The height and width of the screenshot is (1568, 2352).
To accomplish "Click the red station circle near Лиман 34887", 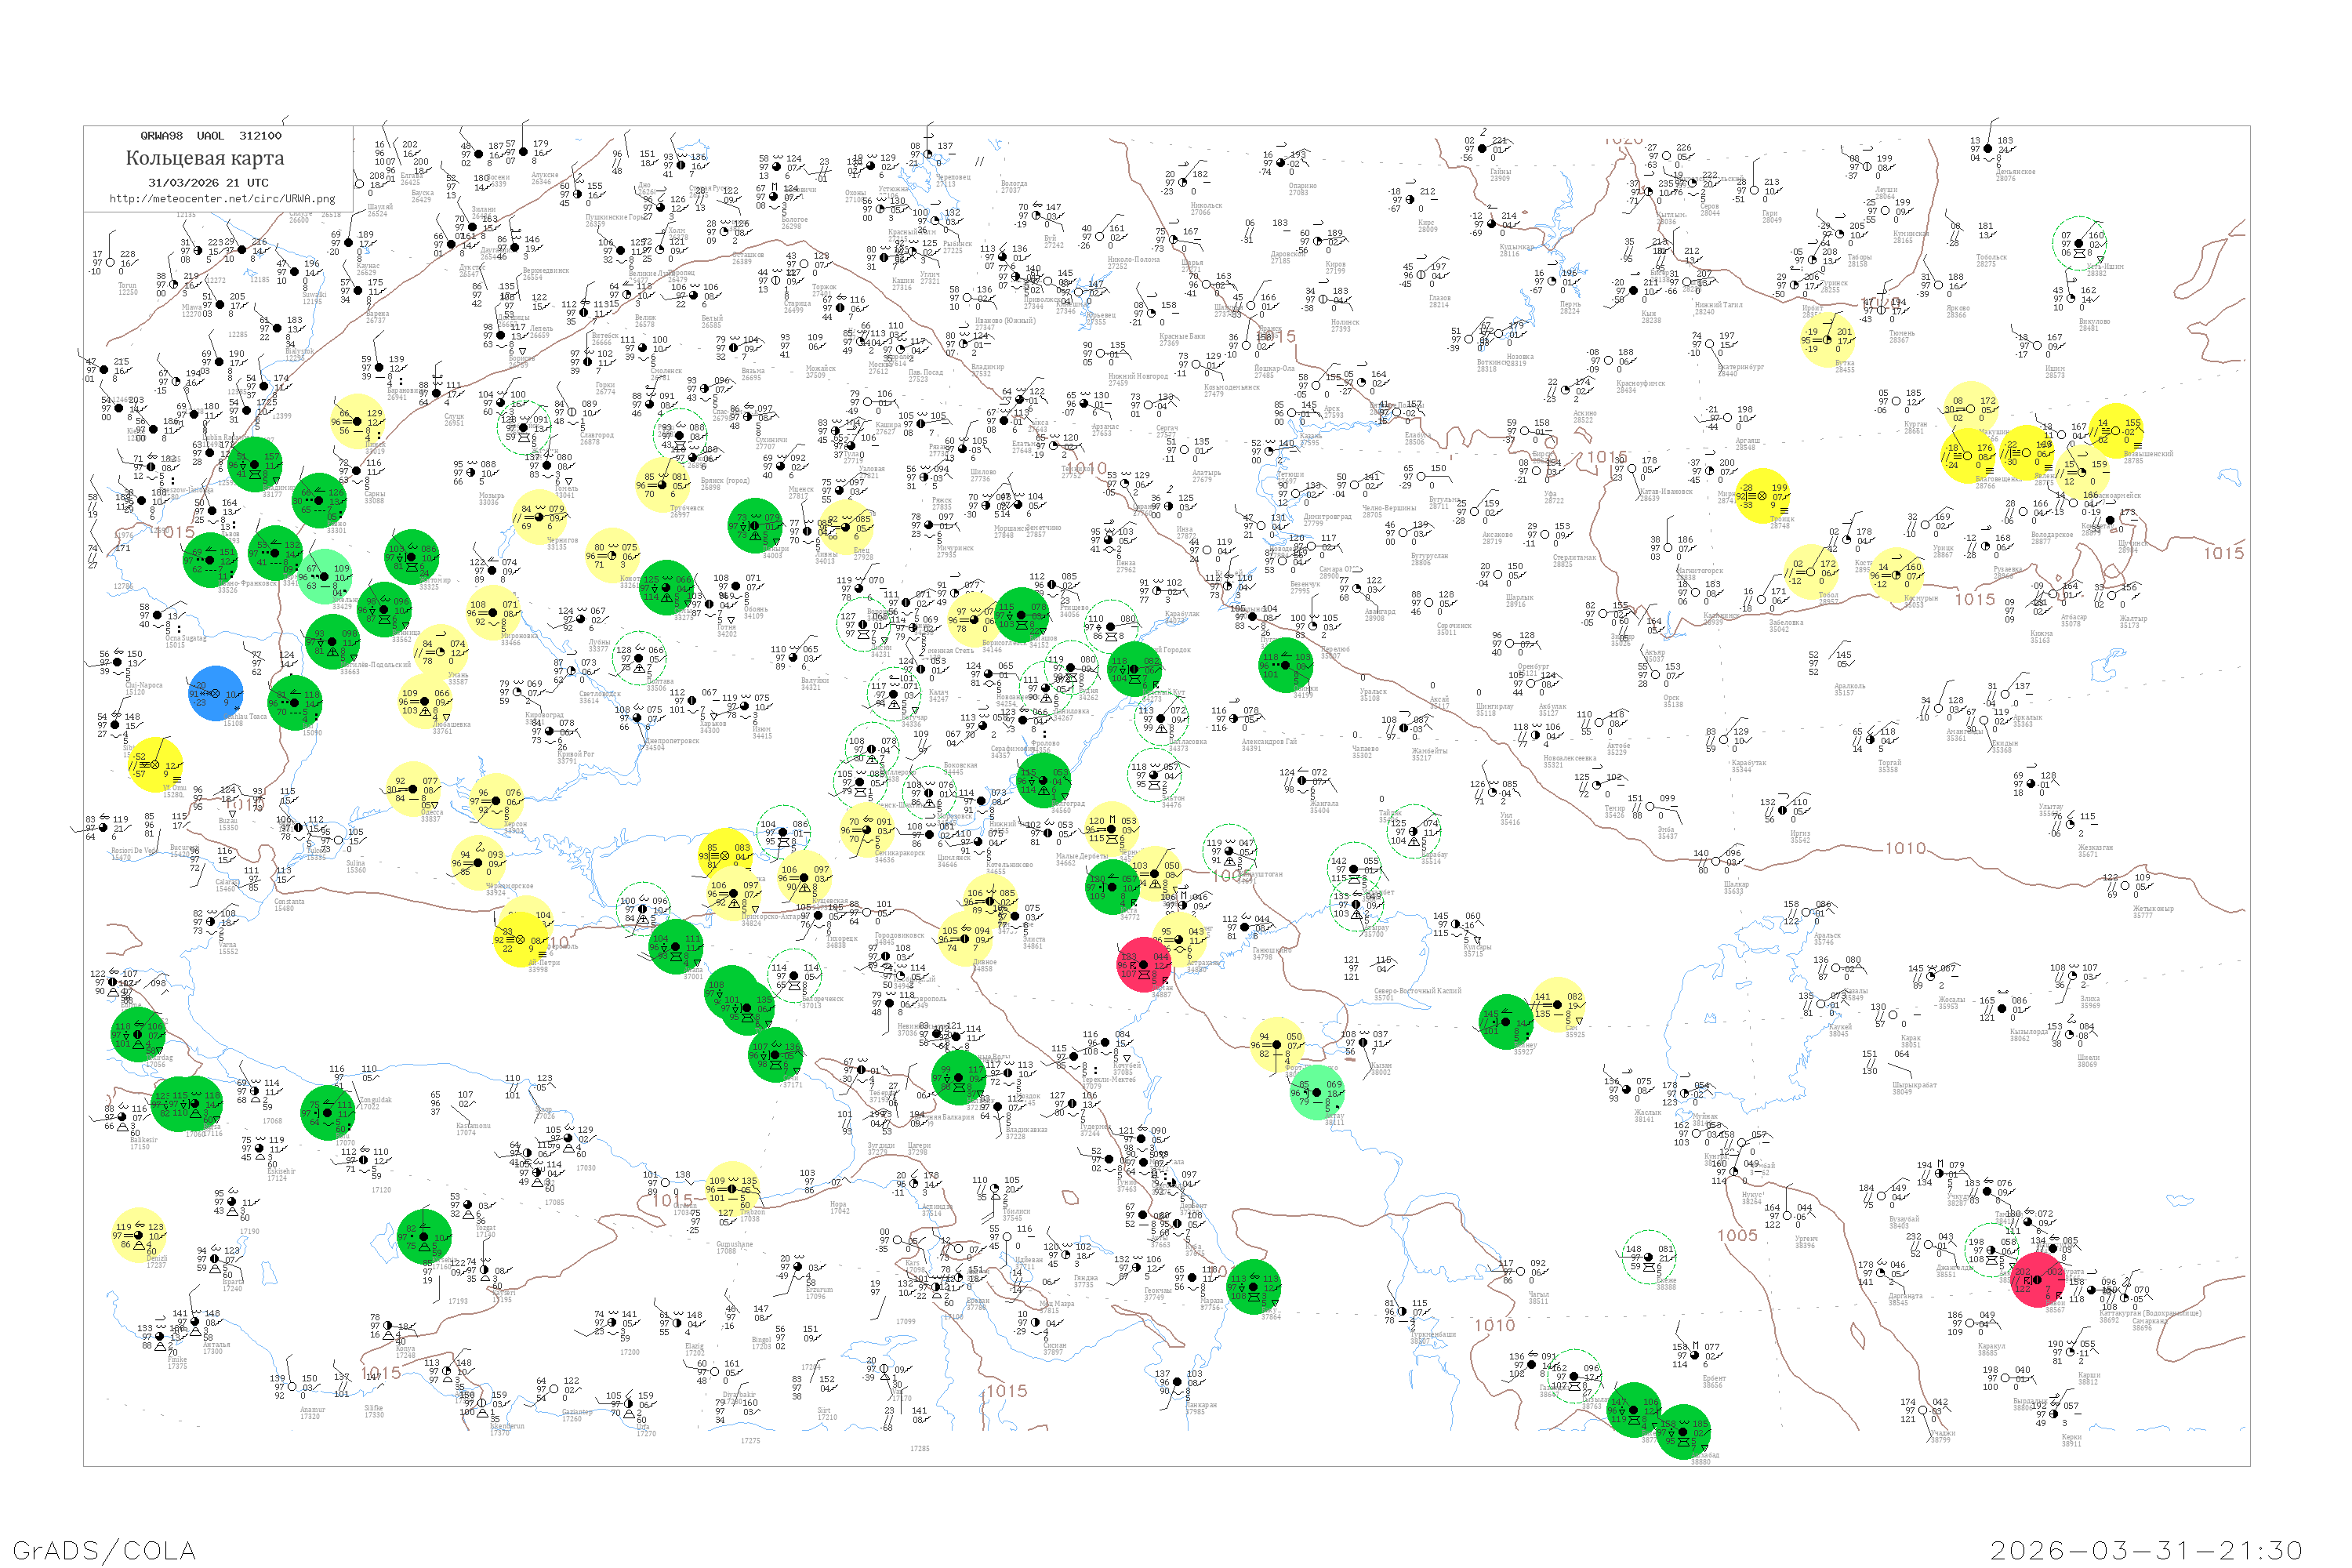I will [x=1144, y=964].
